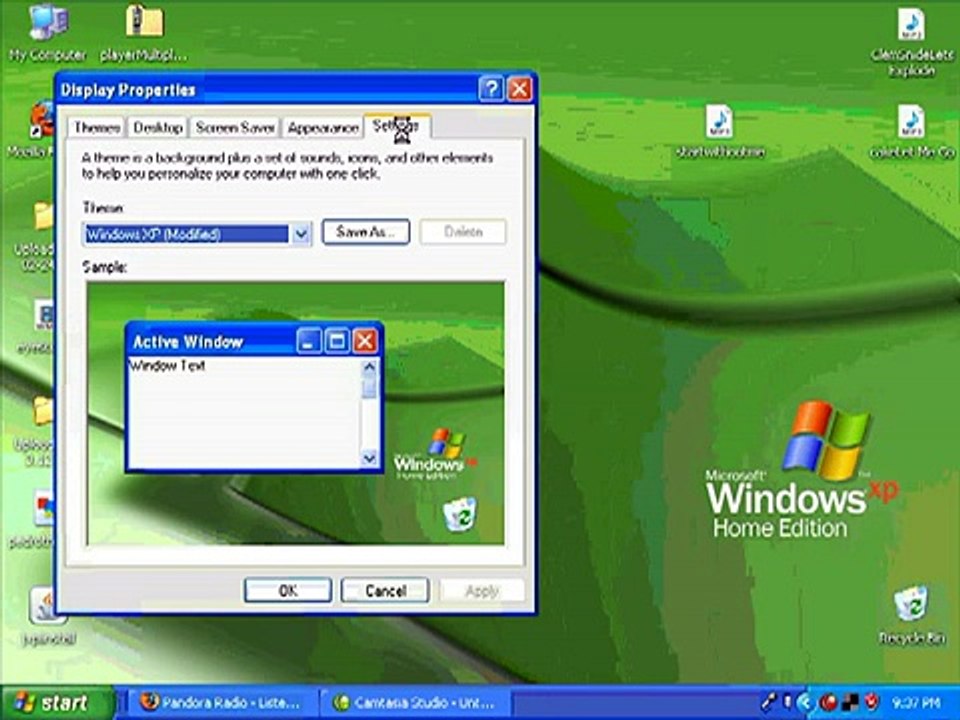This screenshot has height=720, width=960.
Task: Click the black and white squares tray icon
Action: point(850,702)
